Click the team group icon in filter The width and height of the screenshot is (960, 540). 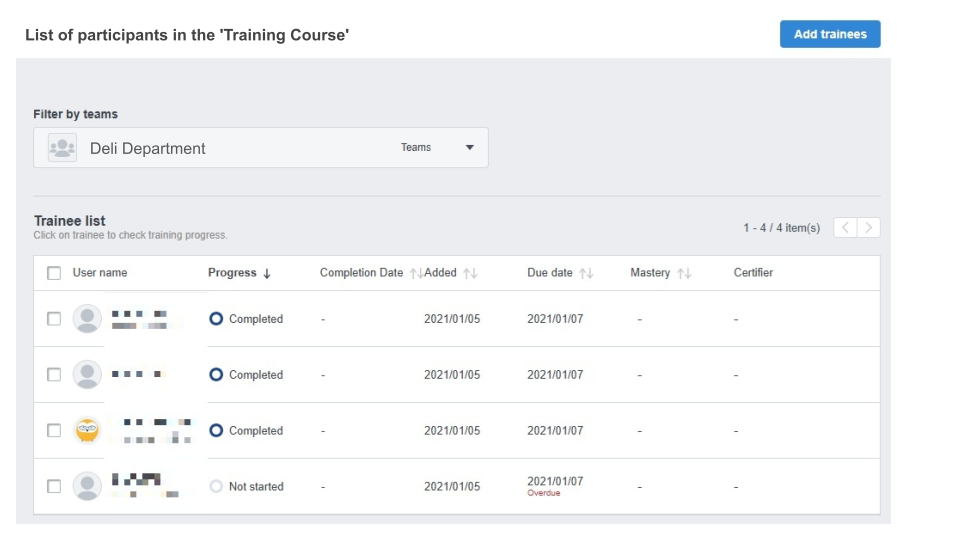[x=62, y=148]
